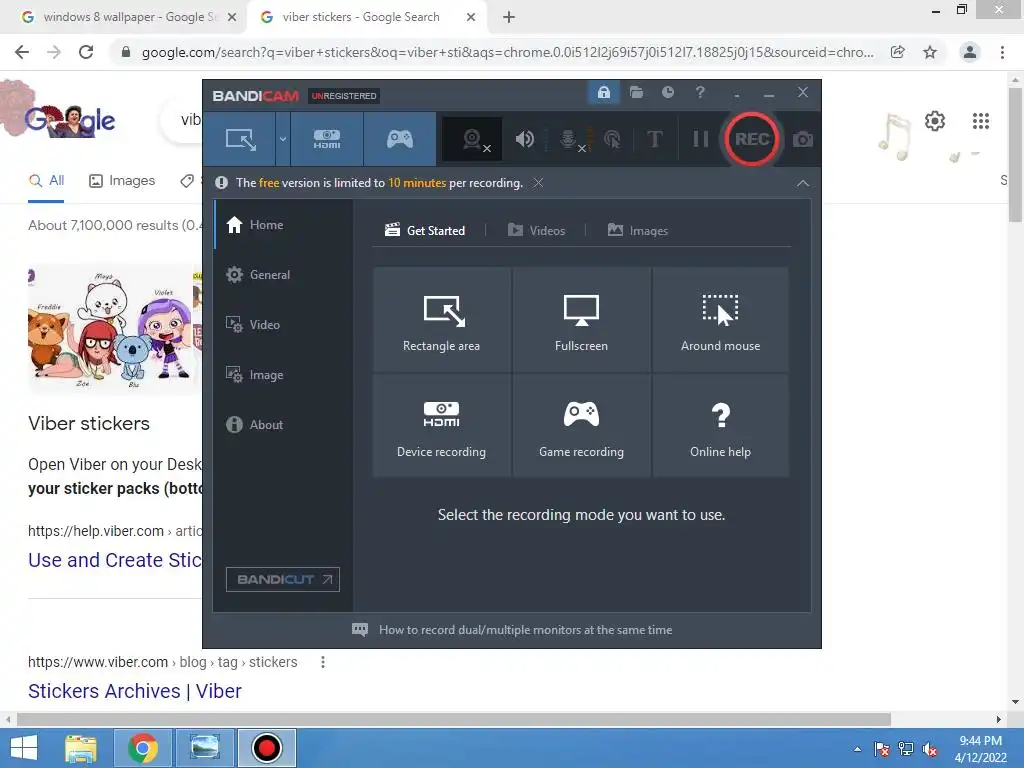Select the All results filter on Google
Screen dimensions: 1024x768
tap(46, 181)
